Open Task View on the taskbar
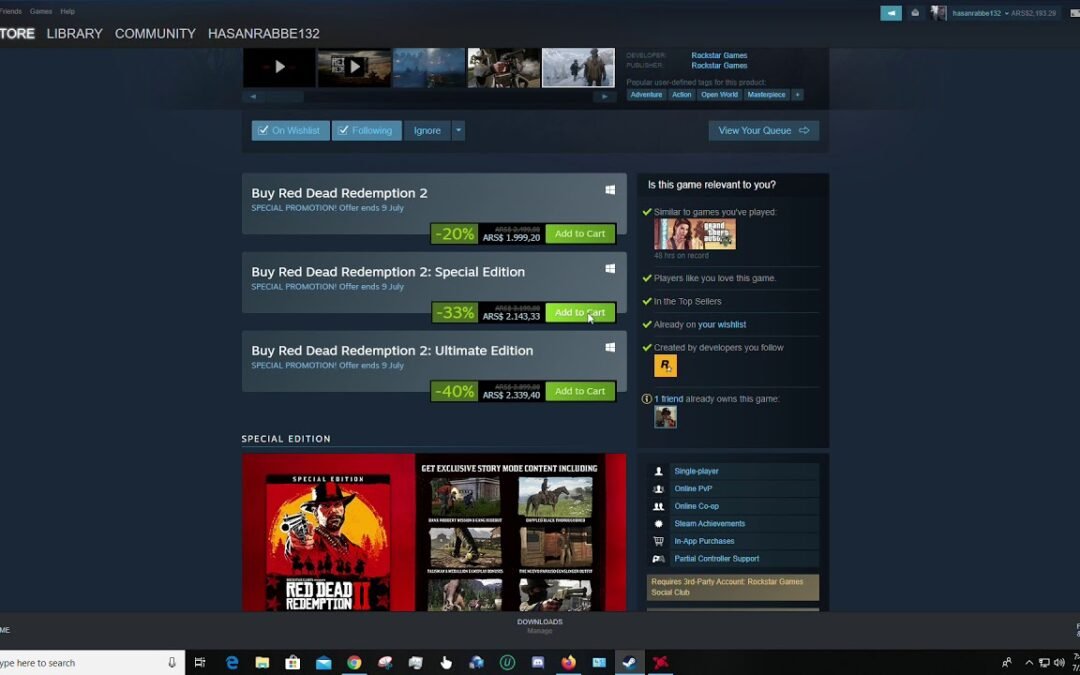1080x675 pixels. coord(200,663)
